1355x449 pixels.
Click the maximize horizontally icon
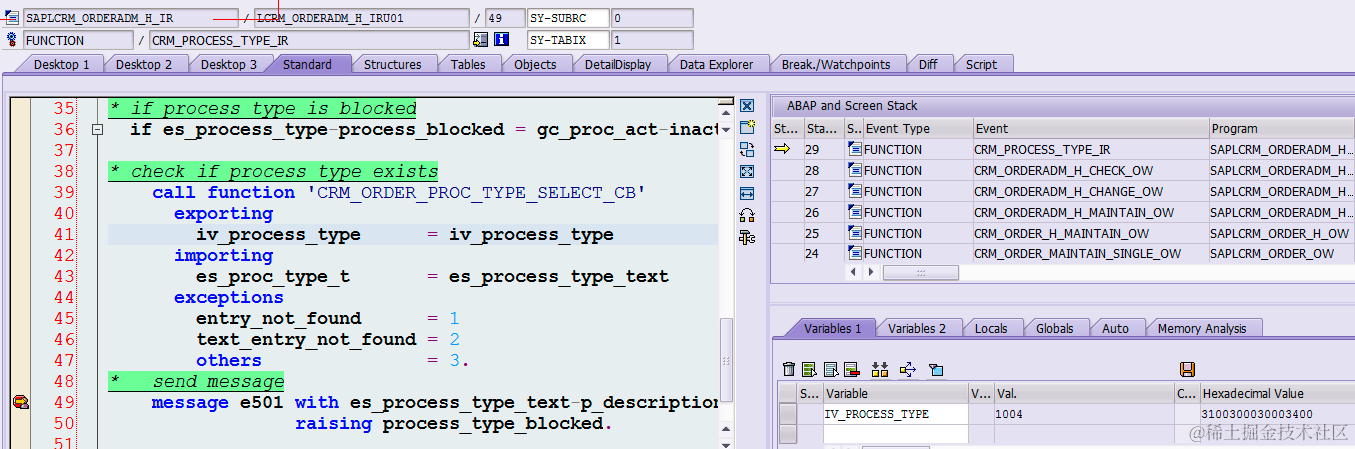747,194
